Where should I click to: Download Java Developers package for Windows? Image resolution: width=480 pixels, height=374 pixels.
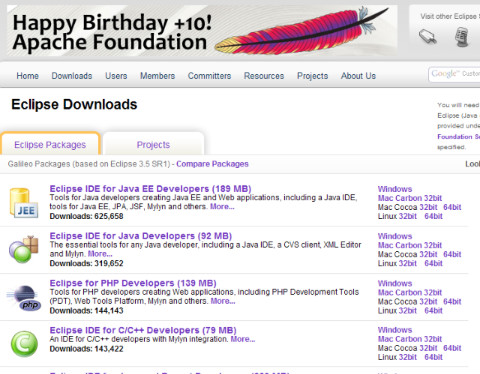coord(395,236)
